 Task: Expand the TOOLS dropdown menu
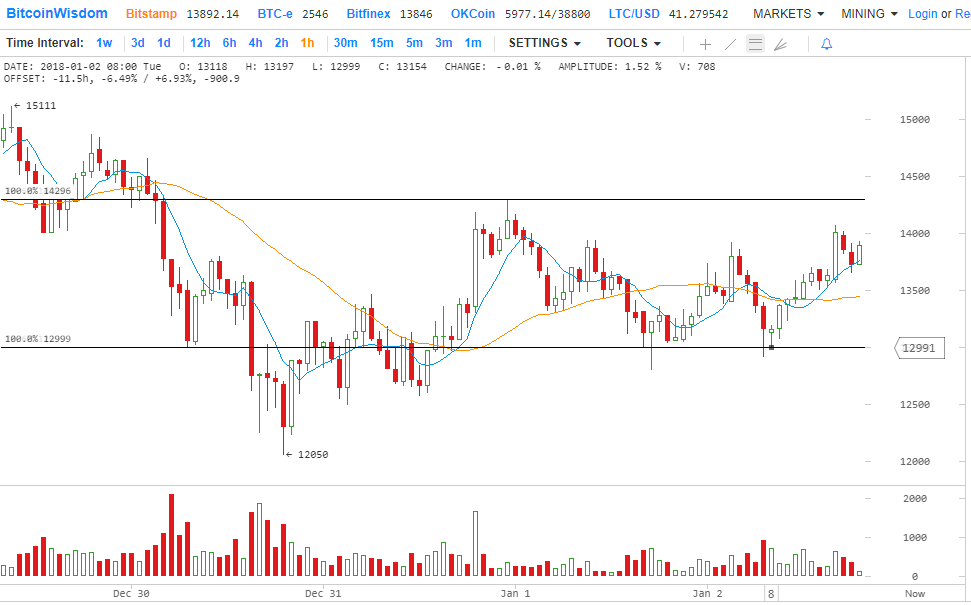pos(633,43)
